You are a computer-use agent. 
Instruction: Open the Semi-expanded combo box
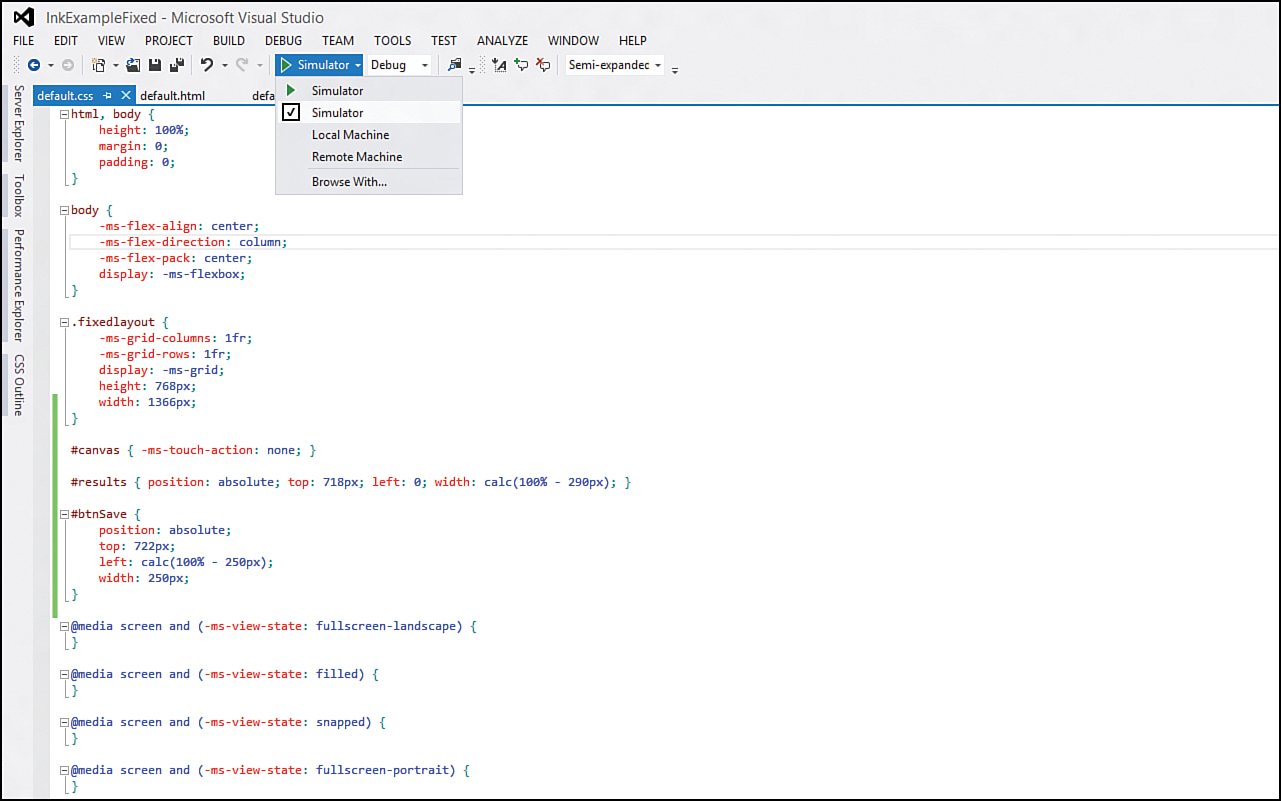click(x=615, y=65)
